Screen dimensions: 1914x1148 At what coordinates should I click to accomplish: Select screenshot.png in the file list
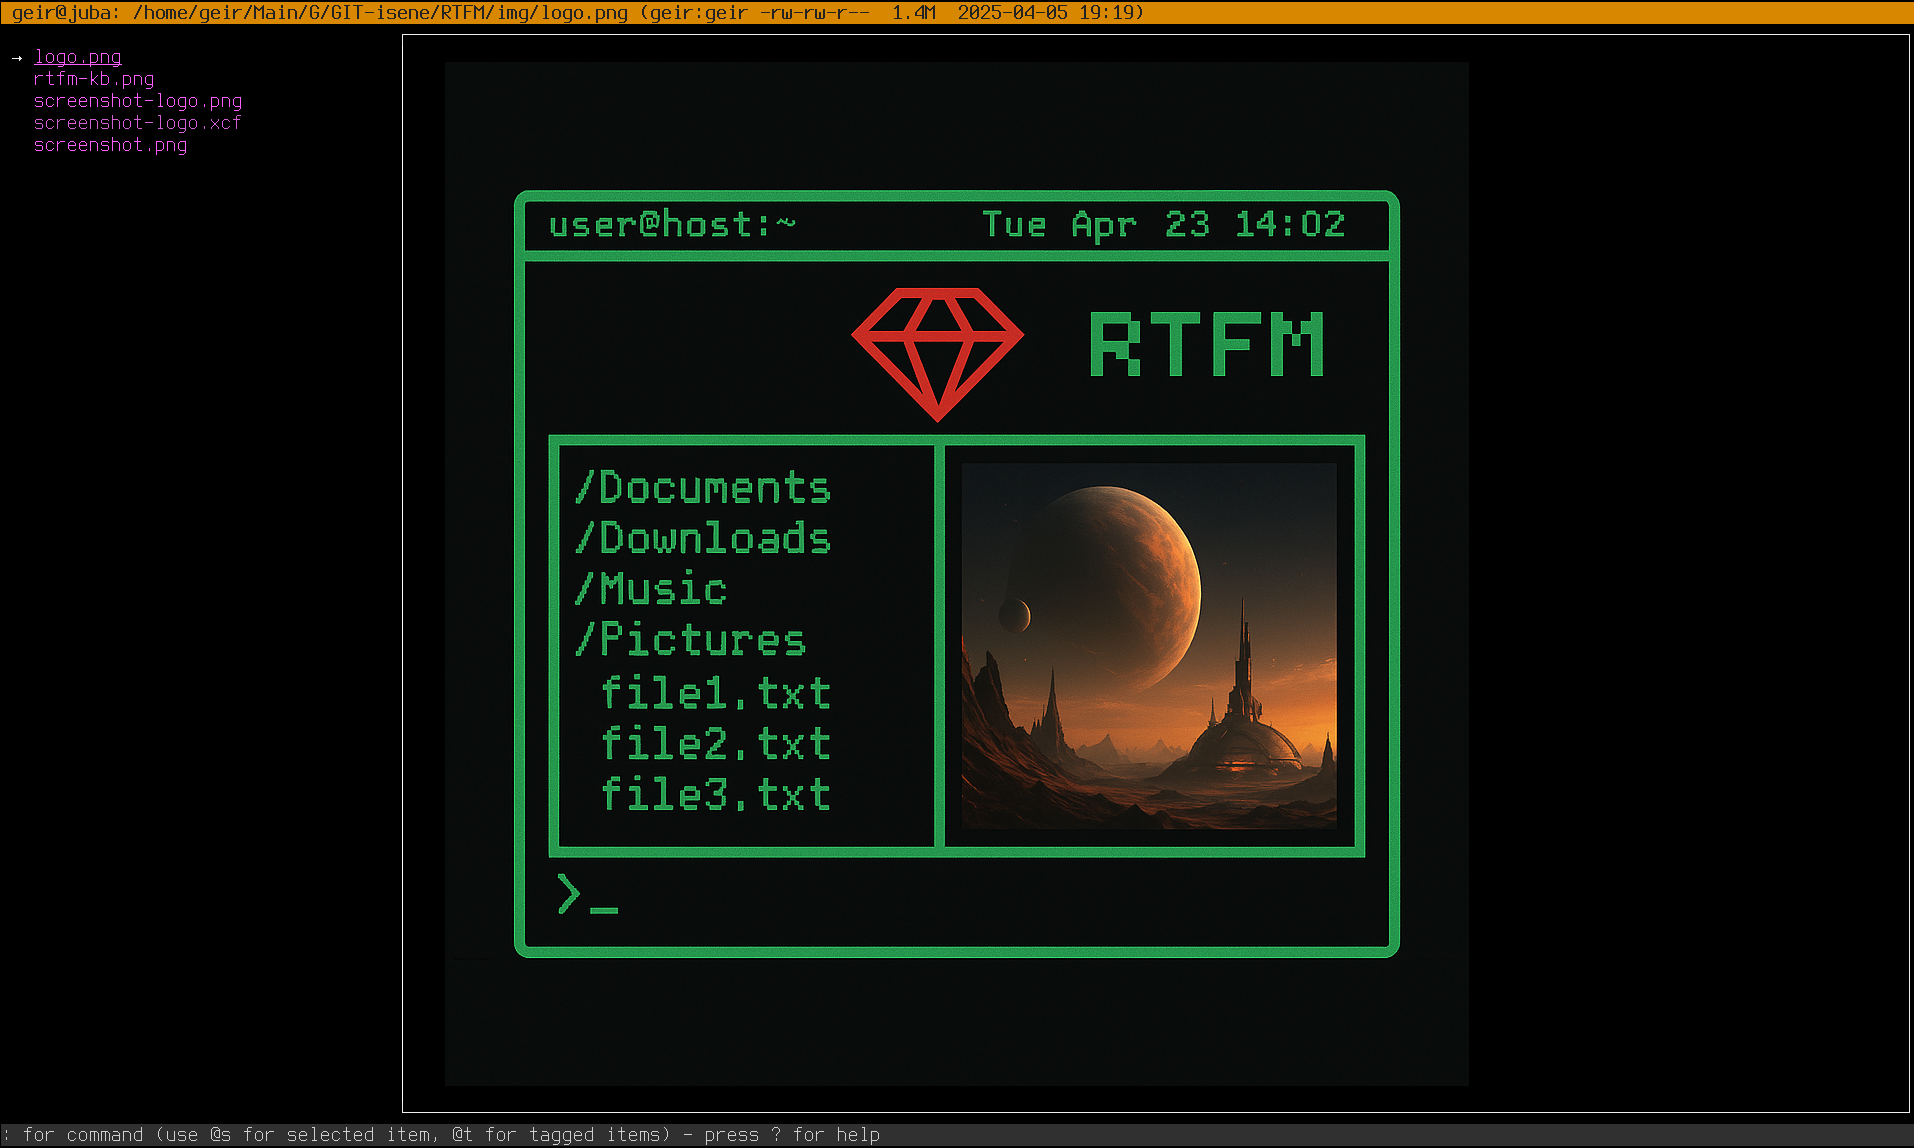pos(110,145)
